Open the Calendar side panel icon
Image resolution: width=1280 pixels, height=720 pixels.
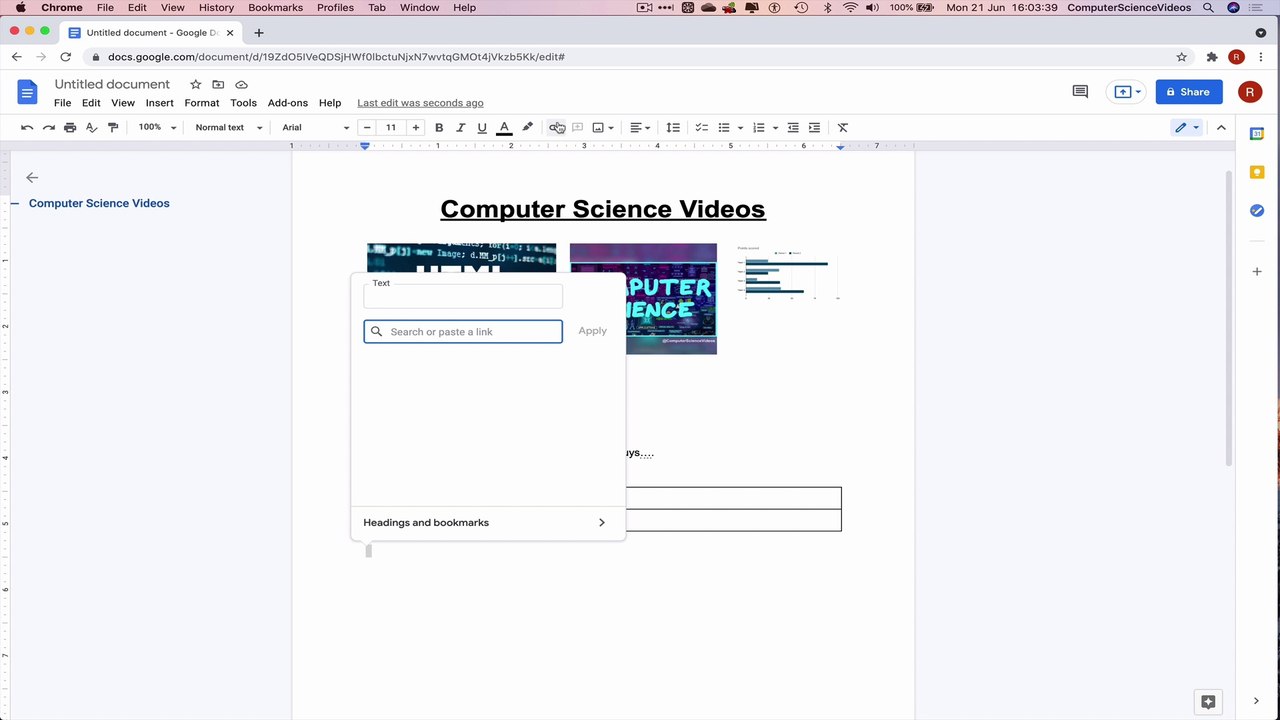click(1257, 133)
